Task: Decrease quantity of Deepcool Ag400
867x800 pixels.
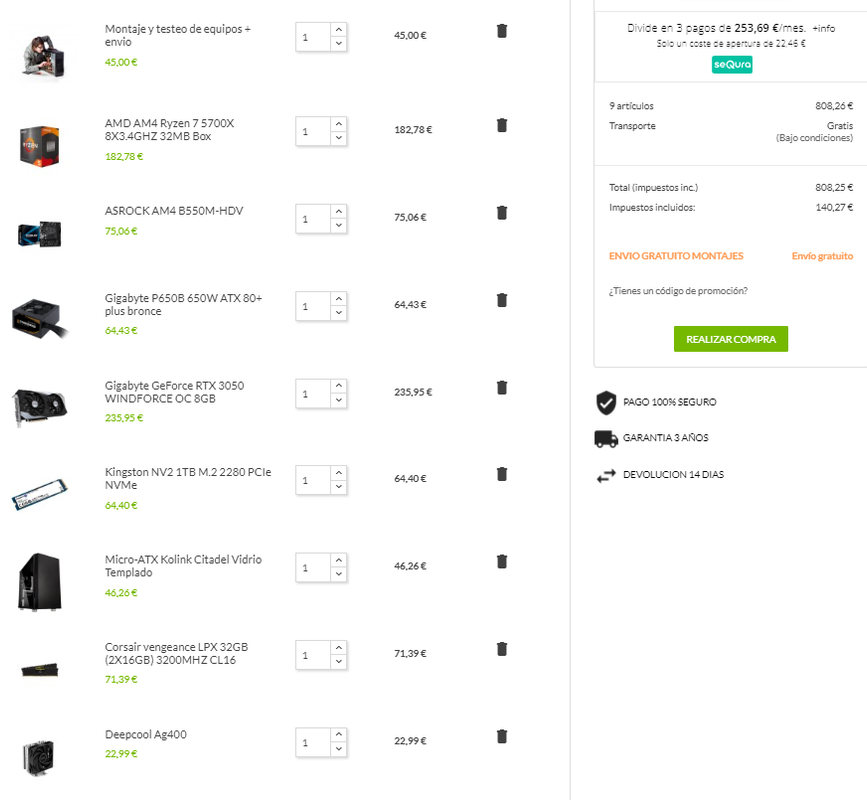Action: pos(338,749)
